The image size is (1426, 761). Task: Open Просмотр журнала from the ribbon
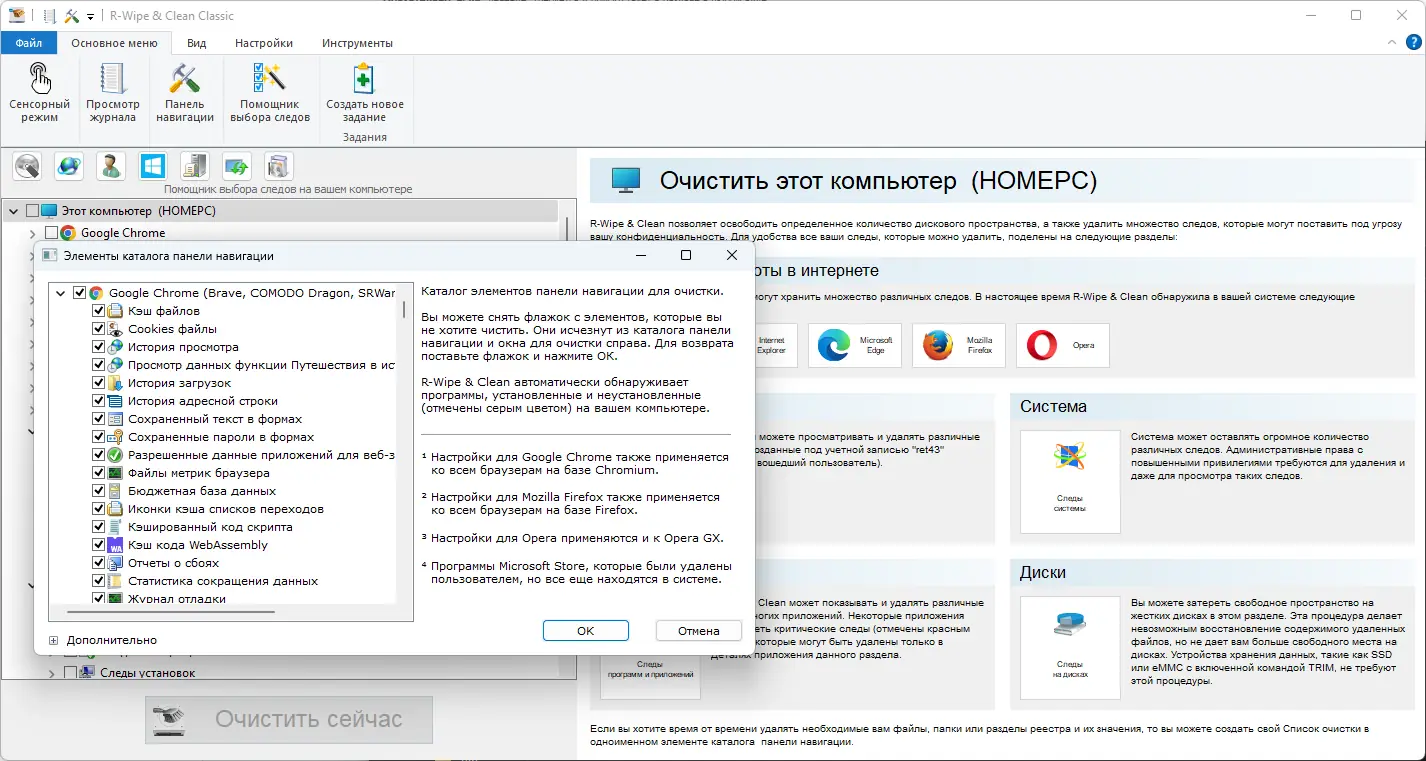pos(113,93)
